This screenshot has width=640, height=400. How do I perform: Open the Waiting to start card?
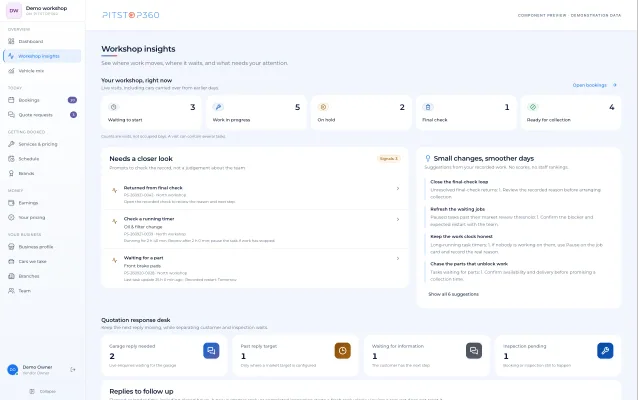point(151,113)
